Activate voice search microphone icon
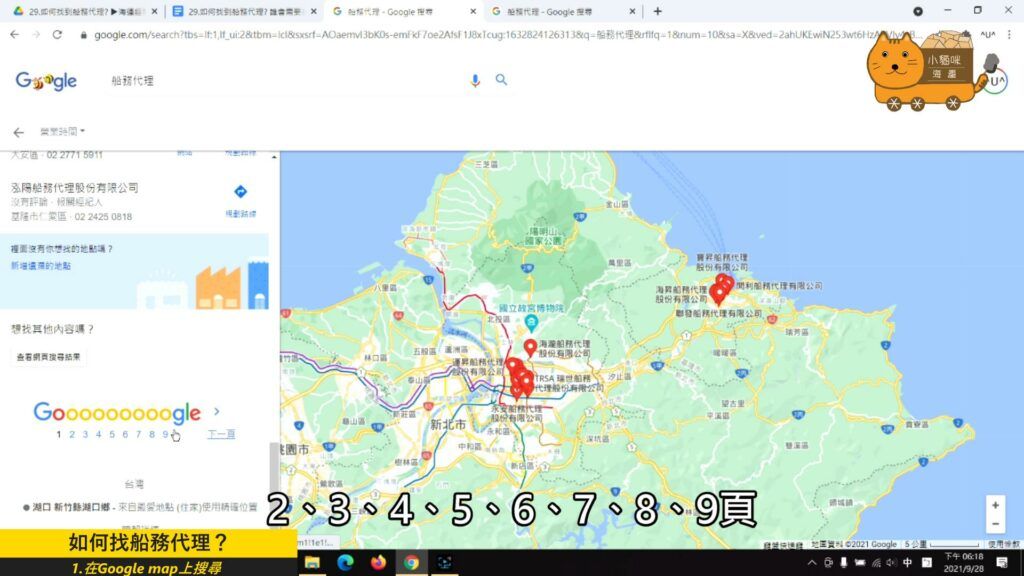This screenshot has width=1024, height=576. [x=475, y=80]
